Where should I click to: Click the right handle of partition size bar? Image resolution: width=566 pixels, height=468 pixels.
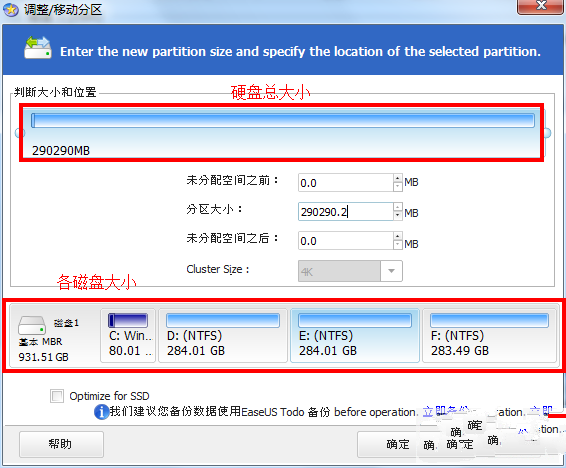click(x=547, y=133)
